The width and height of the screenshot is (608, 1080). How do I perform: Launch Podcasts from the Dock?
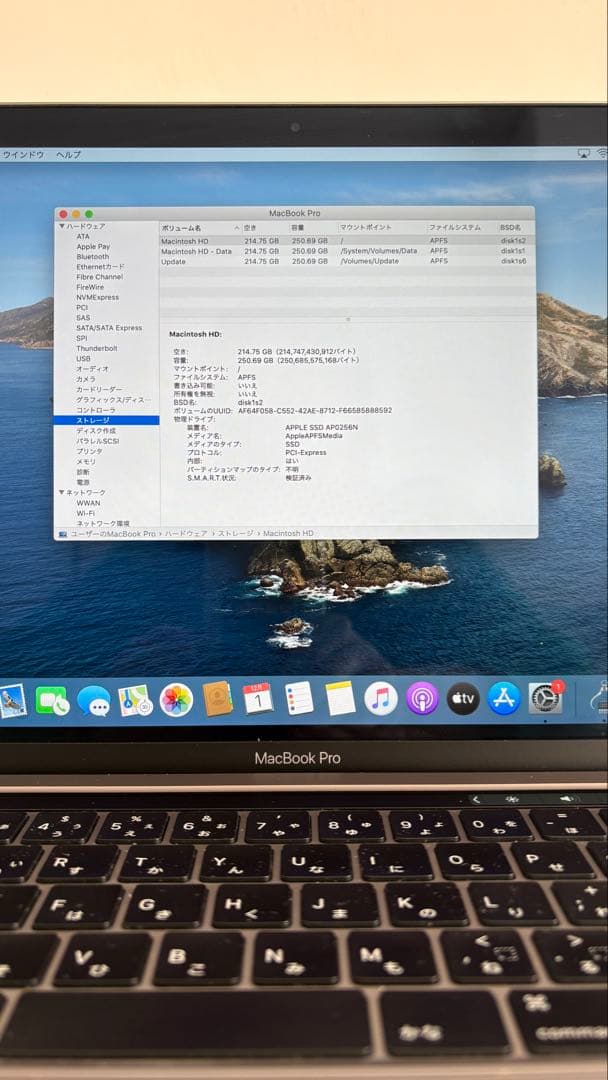[x=422, y=698]
